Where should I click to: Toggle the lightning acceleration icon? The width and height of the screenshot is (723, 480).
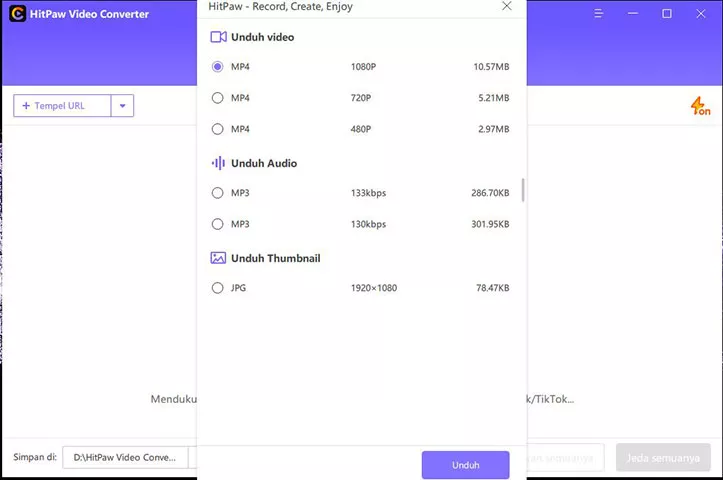(x=700, y=106)
